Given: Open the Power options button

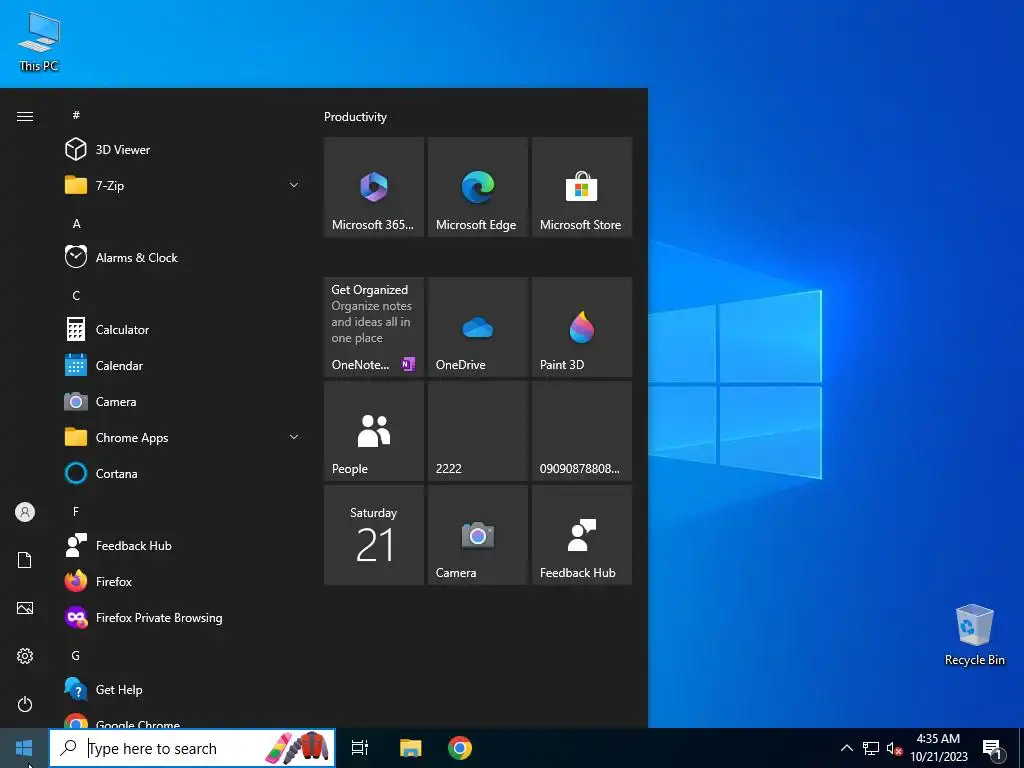Looking at the screenshot, I should coord(25,704).
